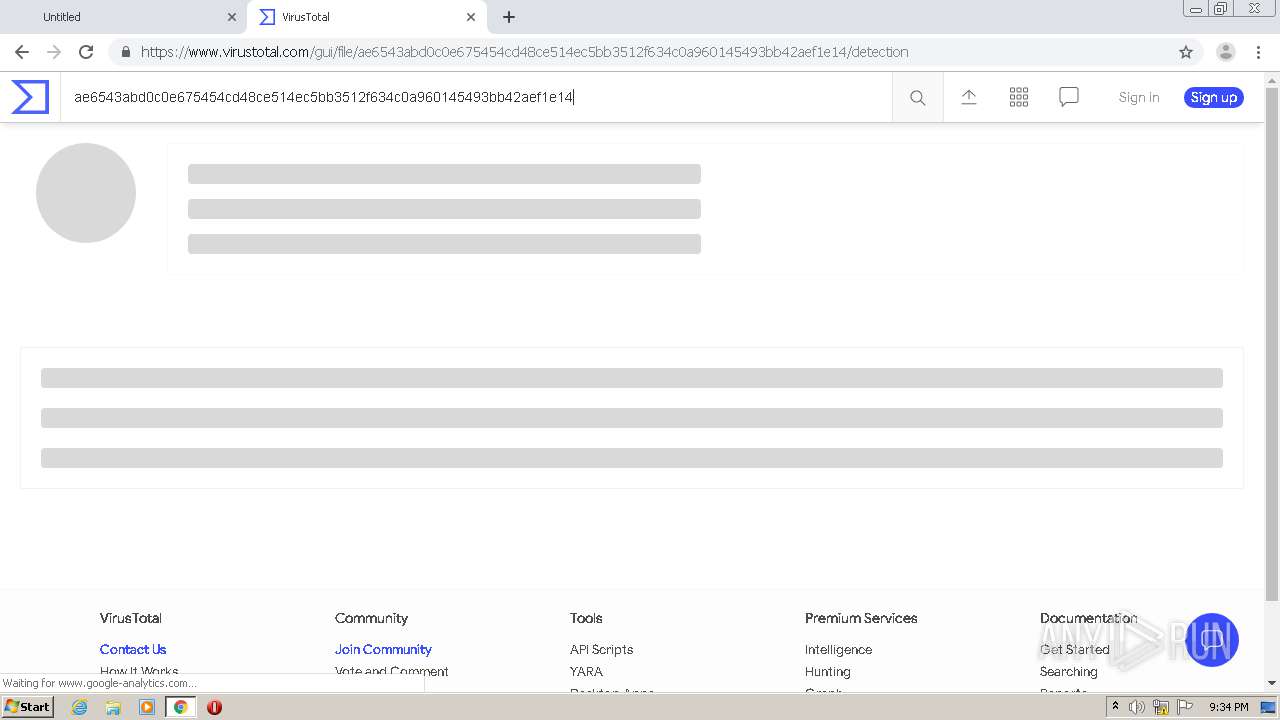Click the network tray icon
The height and width of the screenshot is (720, 1280).
coord(1161,707)
